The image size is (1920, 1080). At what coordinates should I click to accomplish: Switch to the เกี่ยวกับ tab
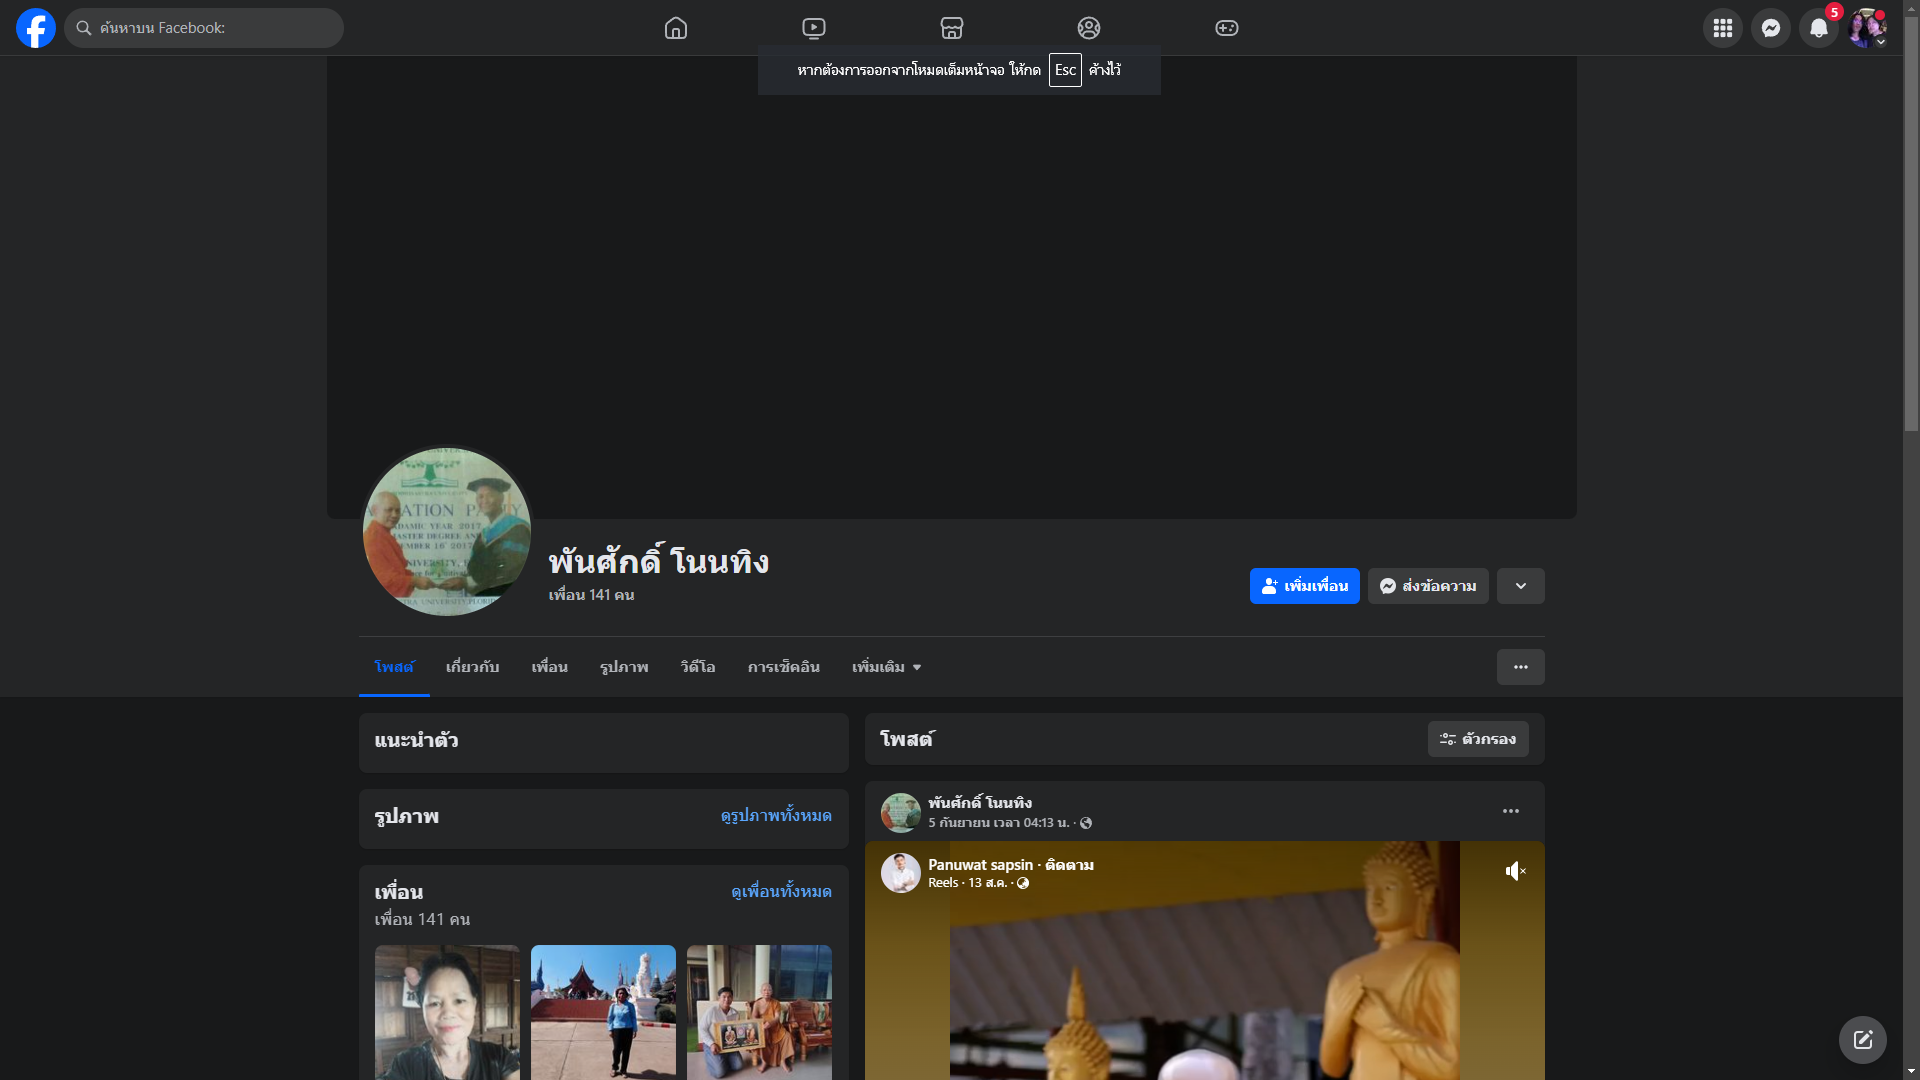[x=472, y=667]
